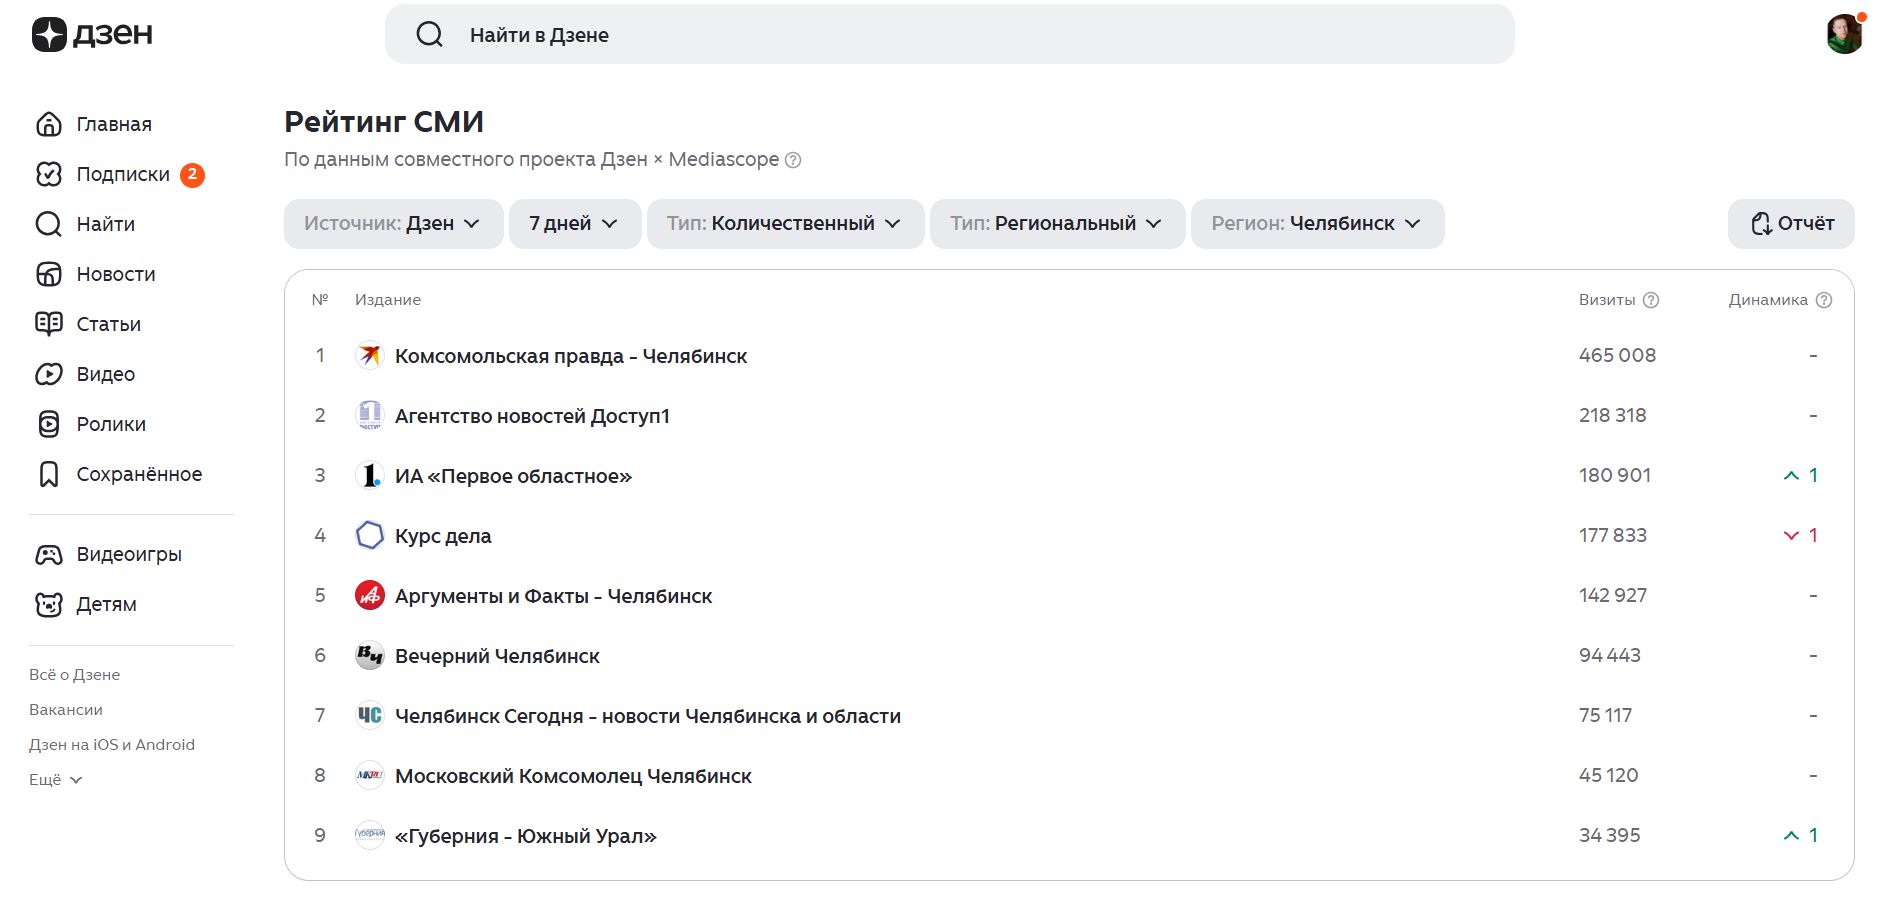
Task: Open Агентство новостей Доступ1 link
Action: (531, 416)
